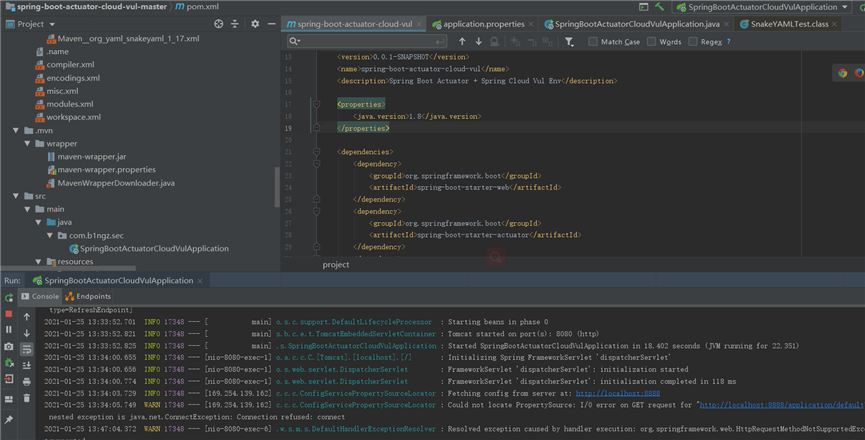Jump to previous search occurrence

tap(462, 41)
